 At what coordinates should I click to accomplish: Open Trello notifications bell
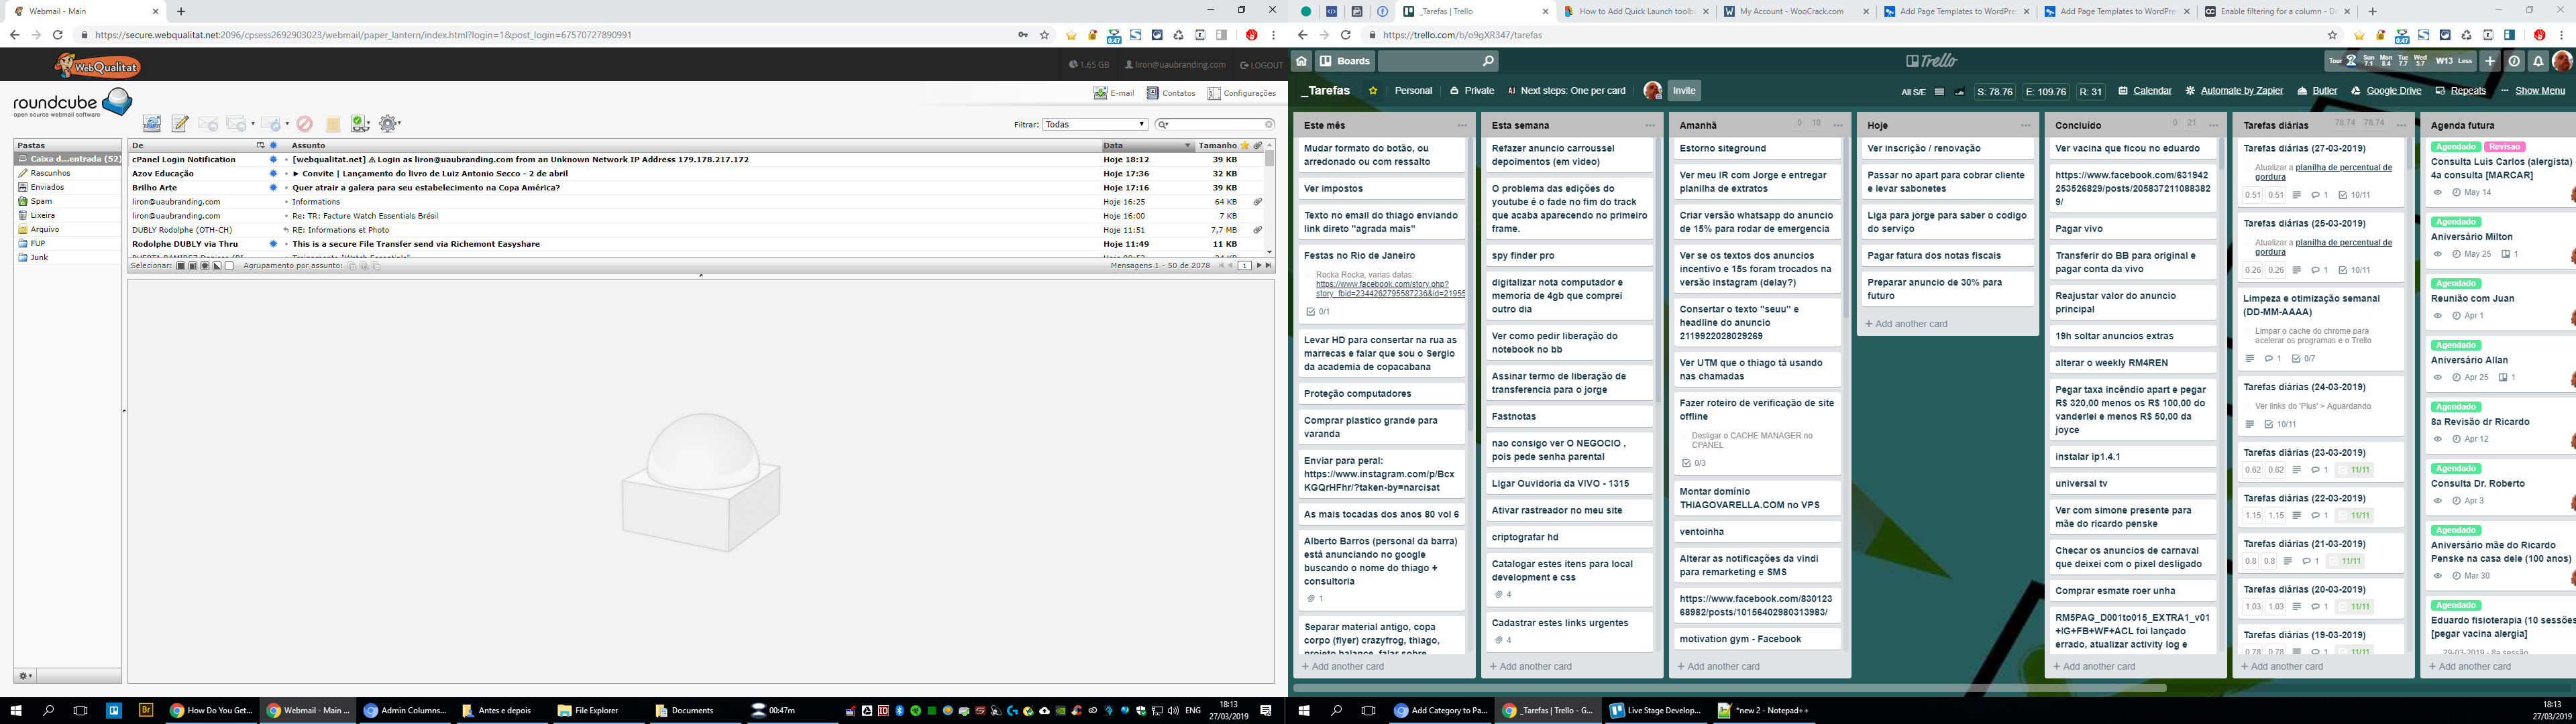coord(2538,61)
